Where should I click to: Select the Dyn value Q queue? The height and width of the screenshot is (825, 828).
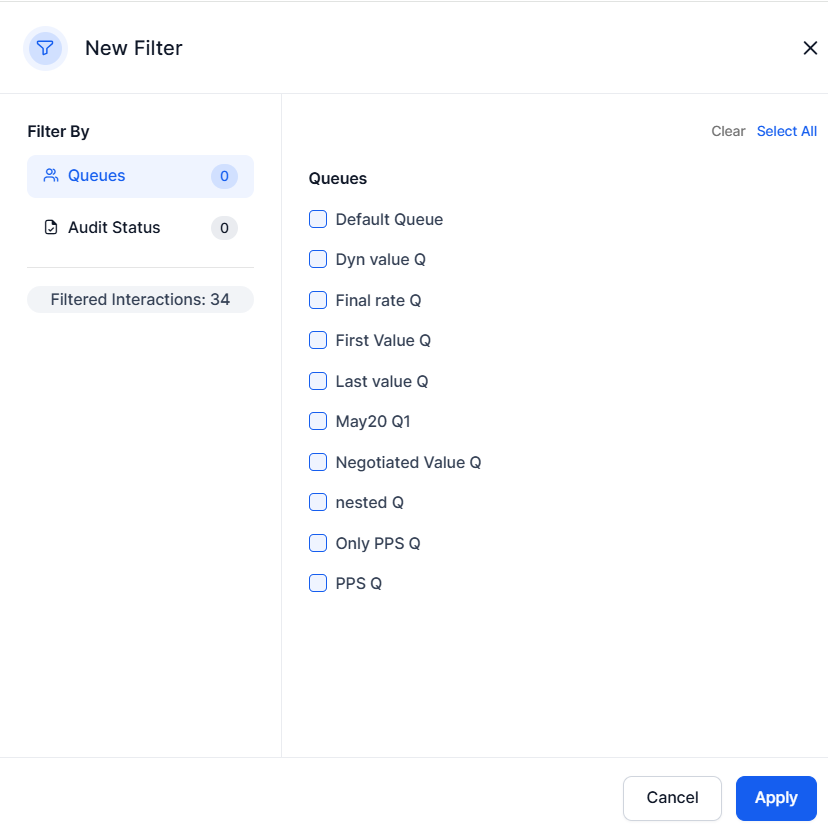[x=317, y=258]
